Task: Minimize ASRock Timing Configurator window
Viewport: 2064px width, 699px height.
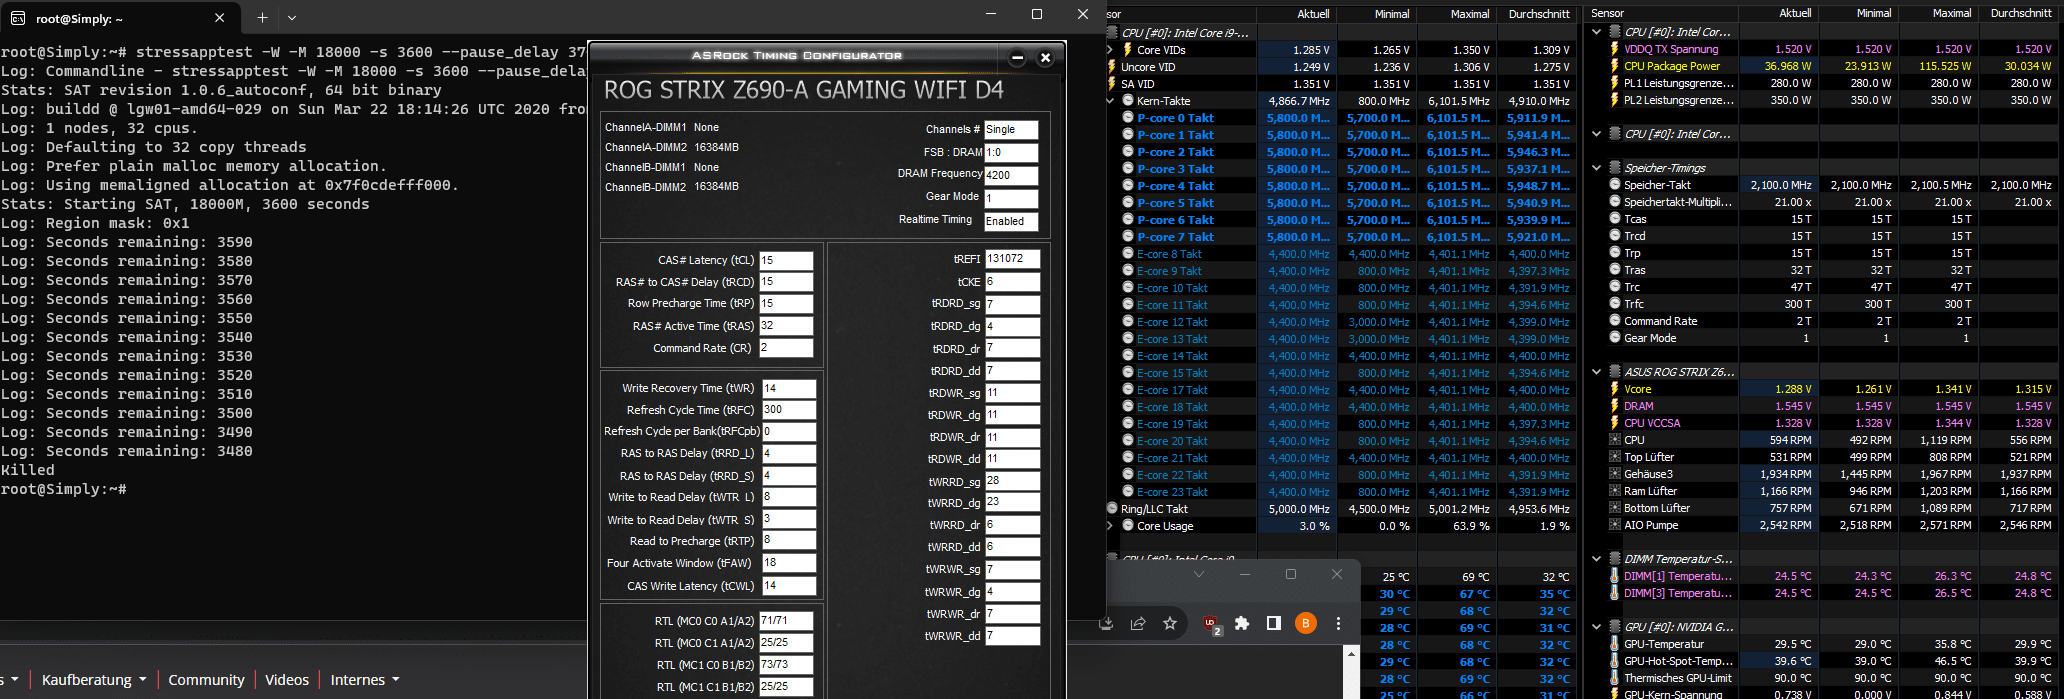Action: coord(1017,57)
